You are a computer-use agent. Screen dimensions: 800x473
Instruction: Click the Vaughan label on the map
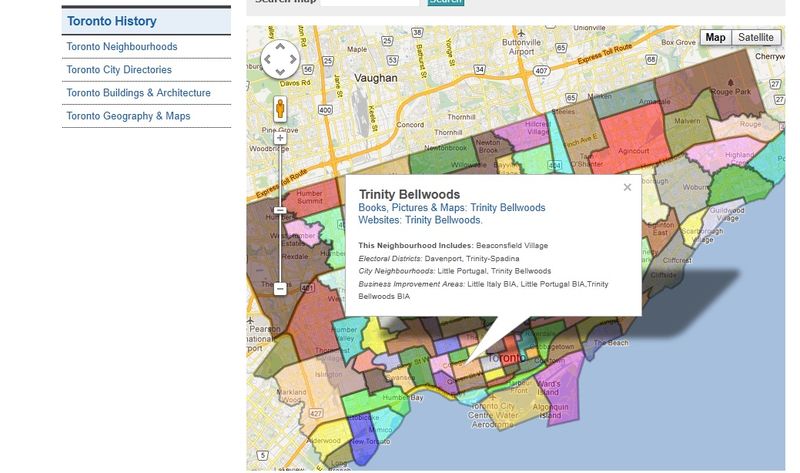(376, 78)
